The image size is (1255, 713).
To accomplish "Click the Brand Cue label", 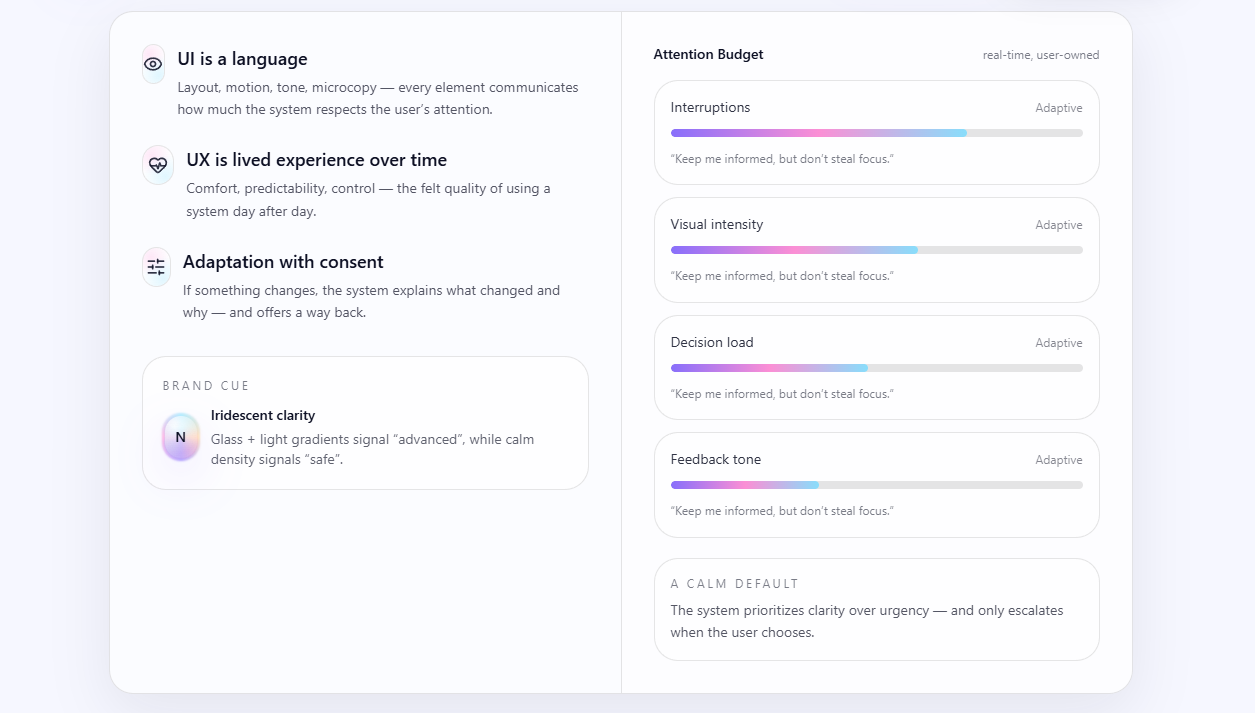I will pos(206,386).
